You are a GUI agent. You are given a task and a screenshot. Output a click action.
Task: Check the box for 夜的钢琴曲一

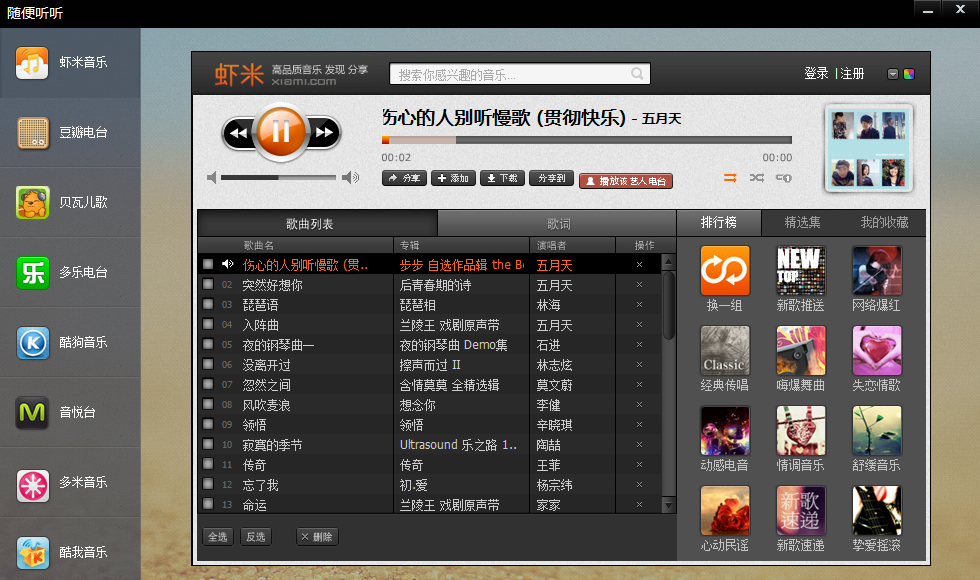click(x=208, y=344)
